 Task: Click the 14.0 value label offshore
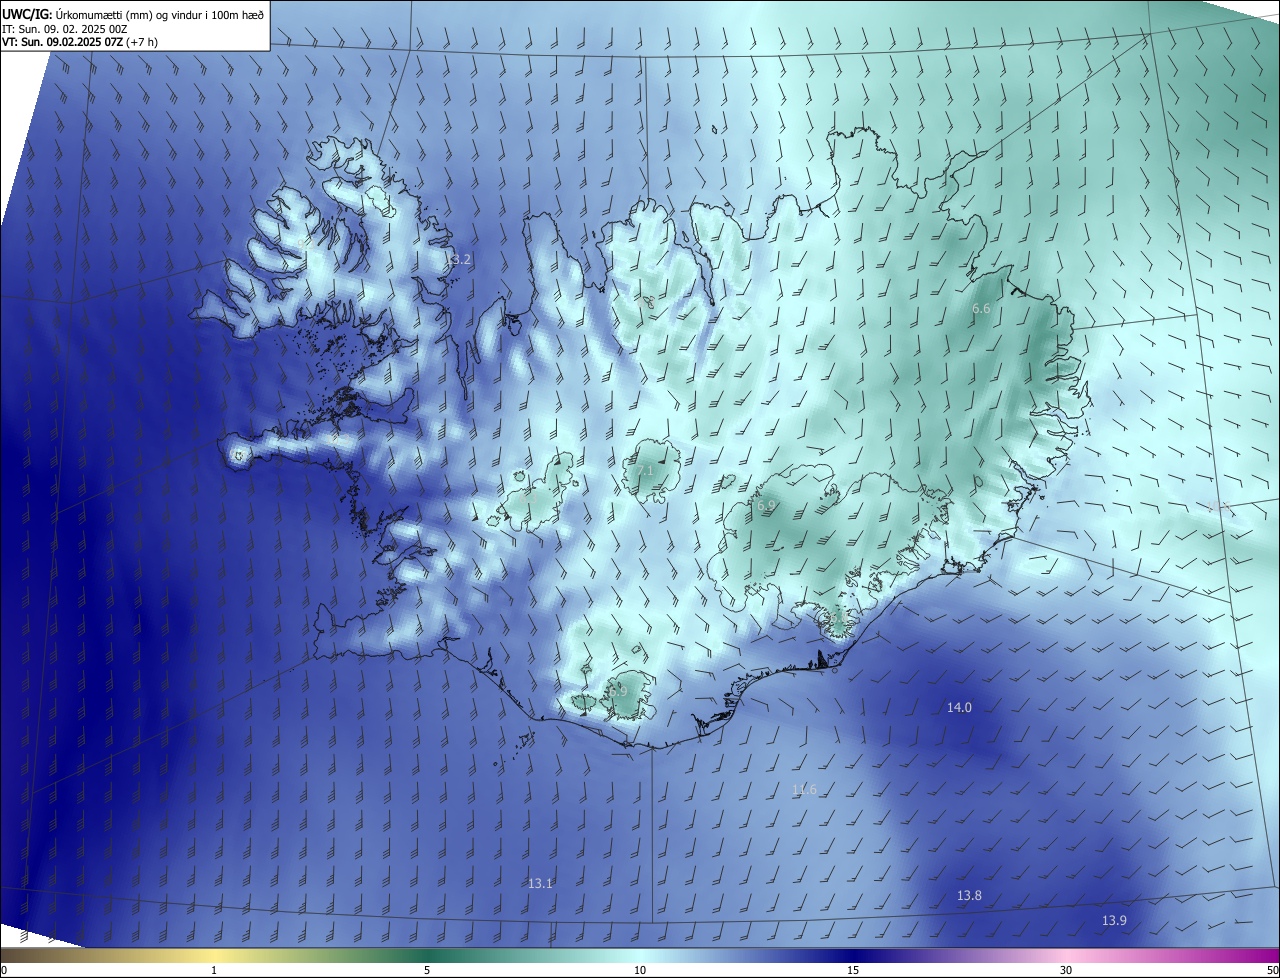point(959,707)
